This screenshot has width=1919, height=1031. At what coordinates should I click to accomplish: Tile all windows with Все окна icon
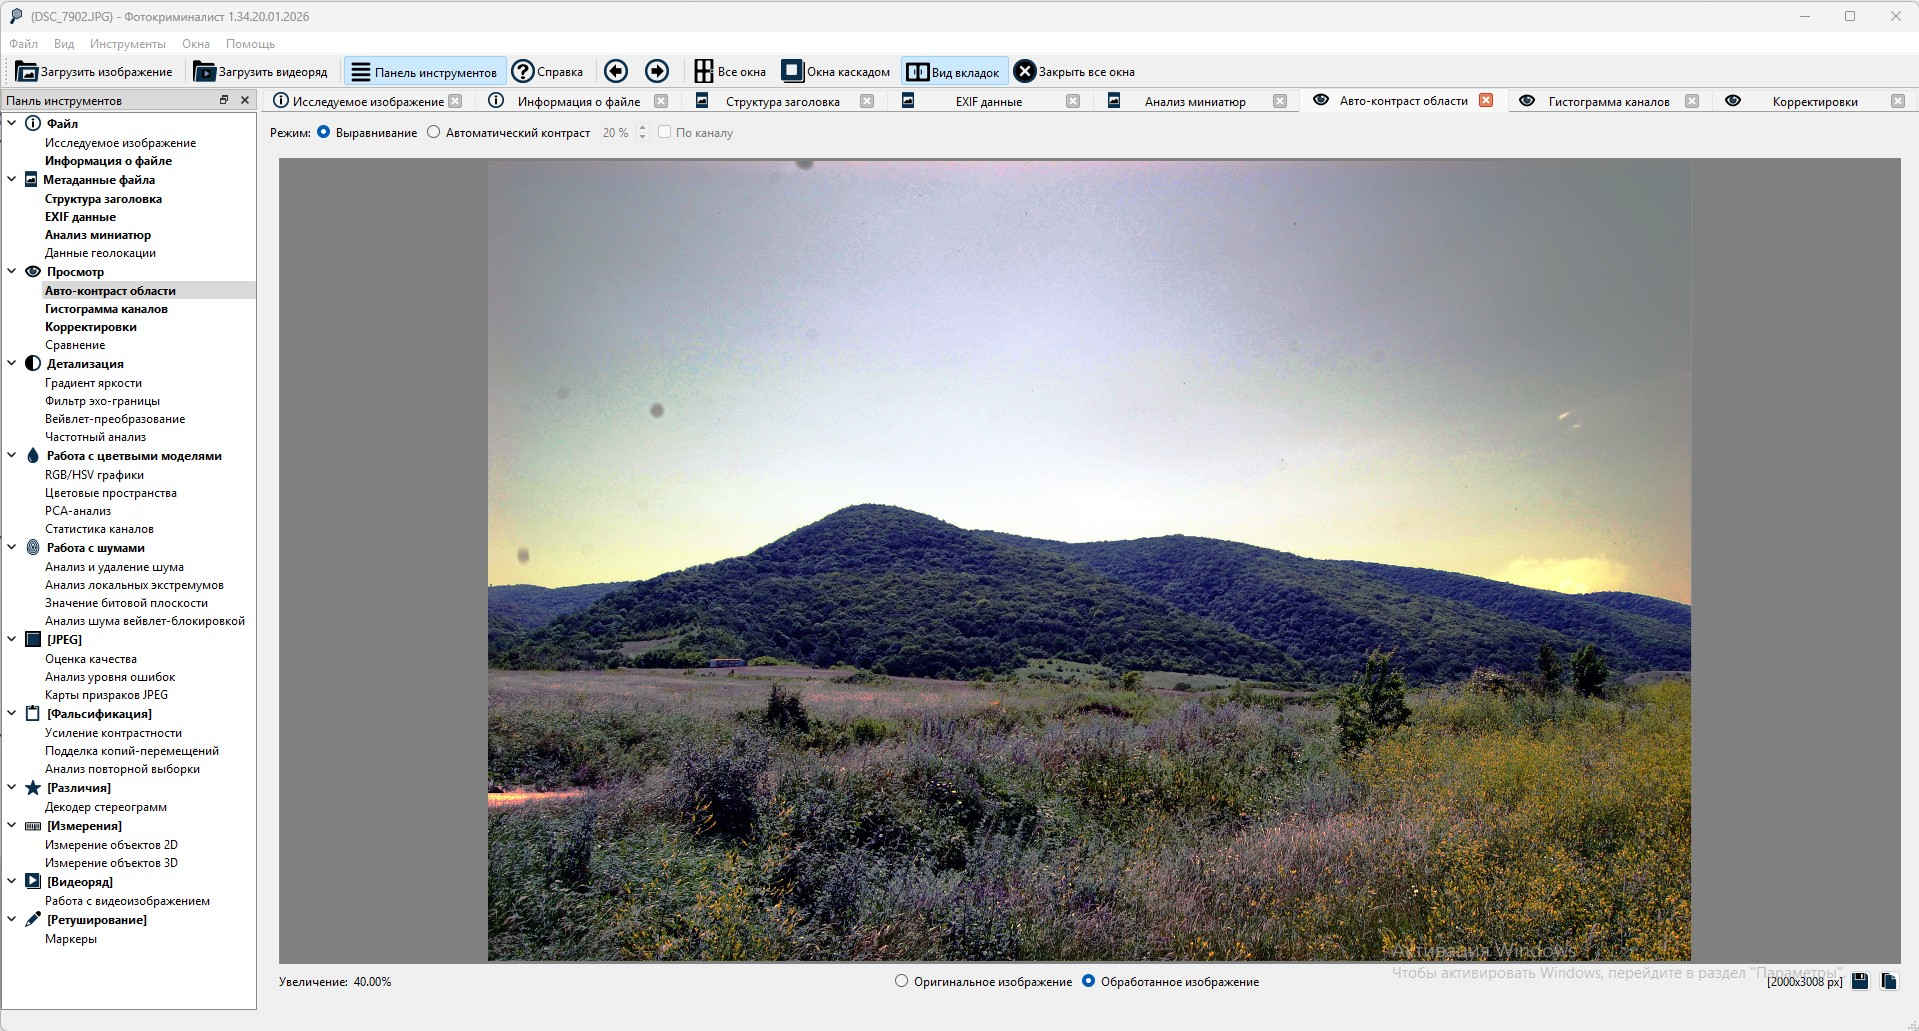click(704, 72)
